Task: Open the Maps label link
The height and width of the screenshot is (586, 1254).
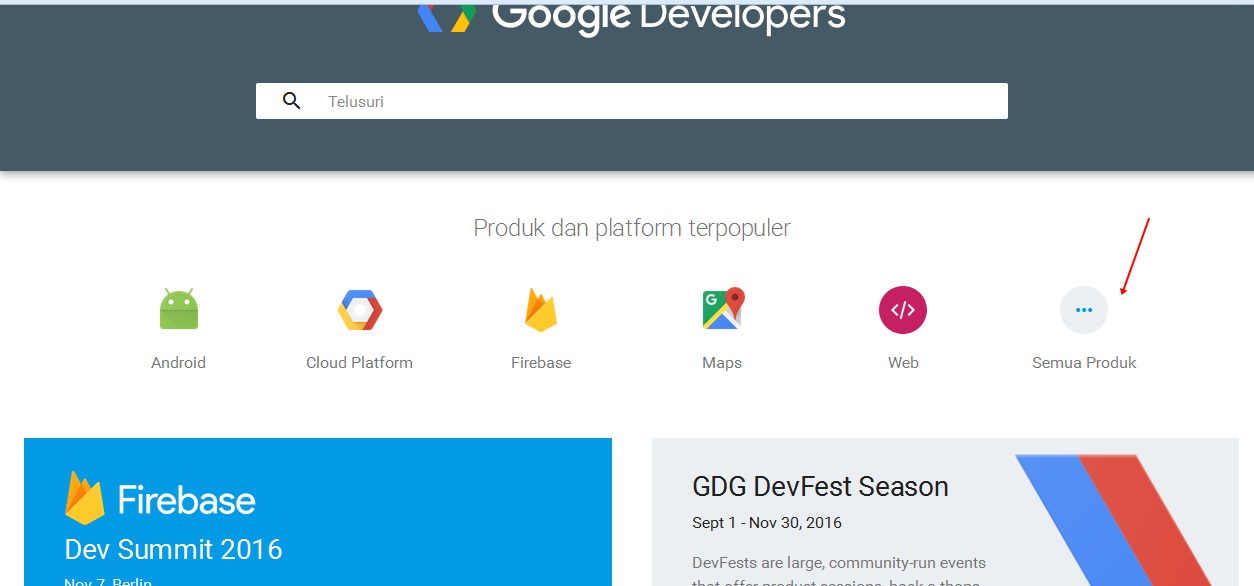Action: [722, 363]
